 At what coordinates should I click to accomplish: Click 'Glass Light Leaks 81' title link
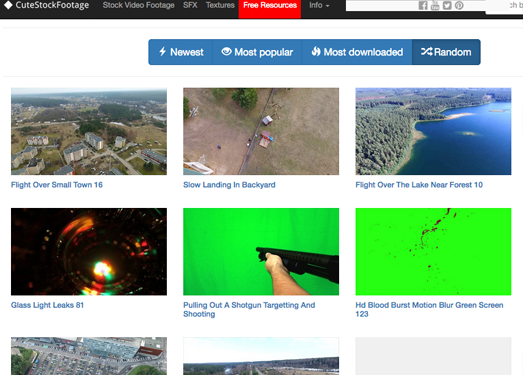pyautogui.click(x=47, y=305)
